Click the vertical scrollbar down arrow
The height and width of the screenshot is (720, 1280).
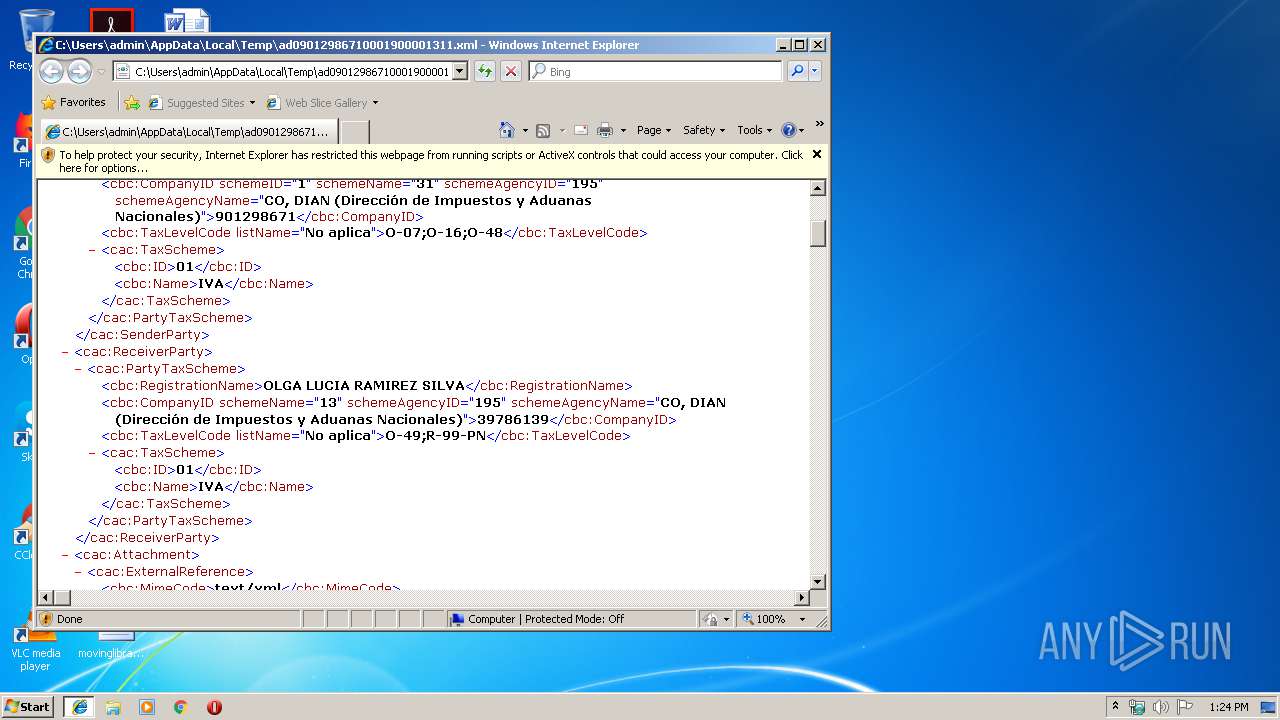(x=817, y=581)
